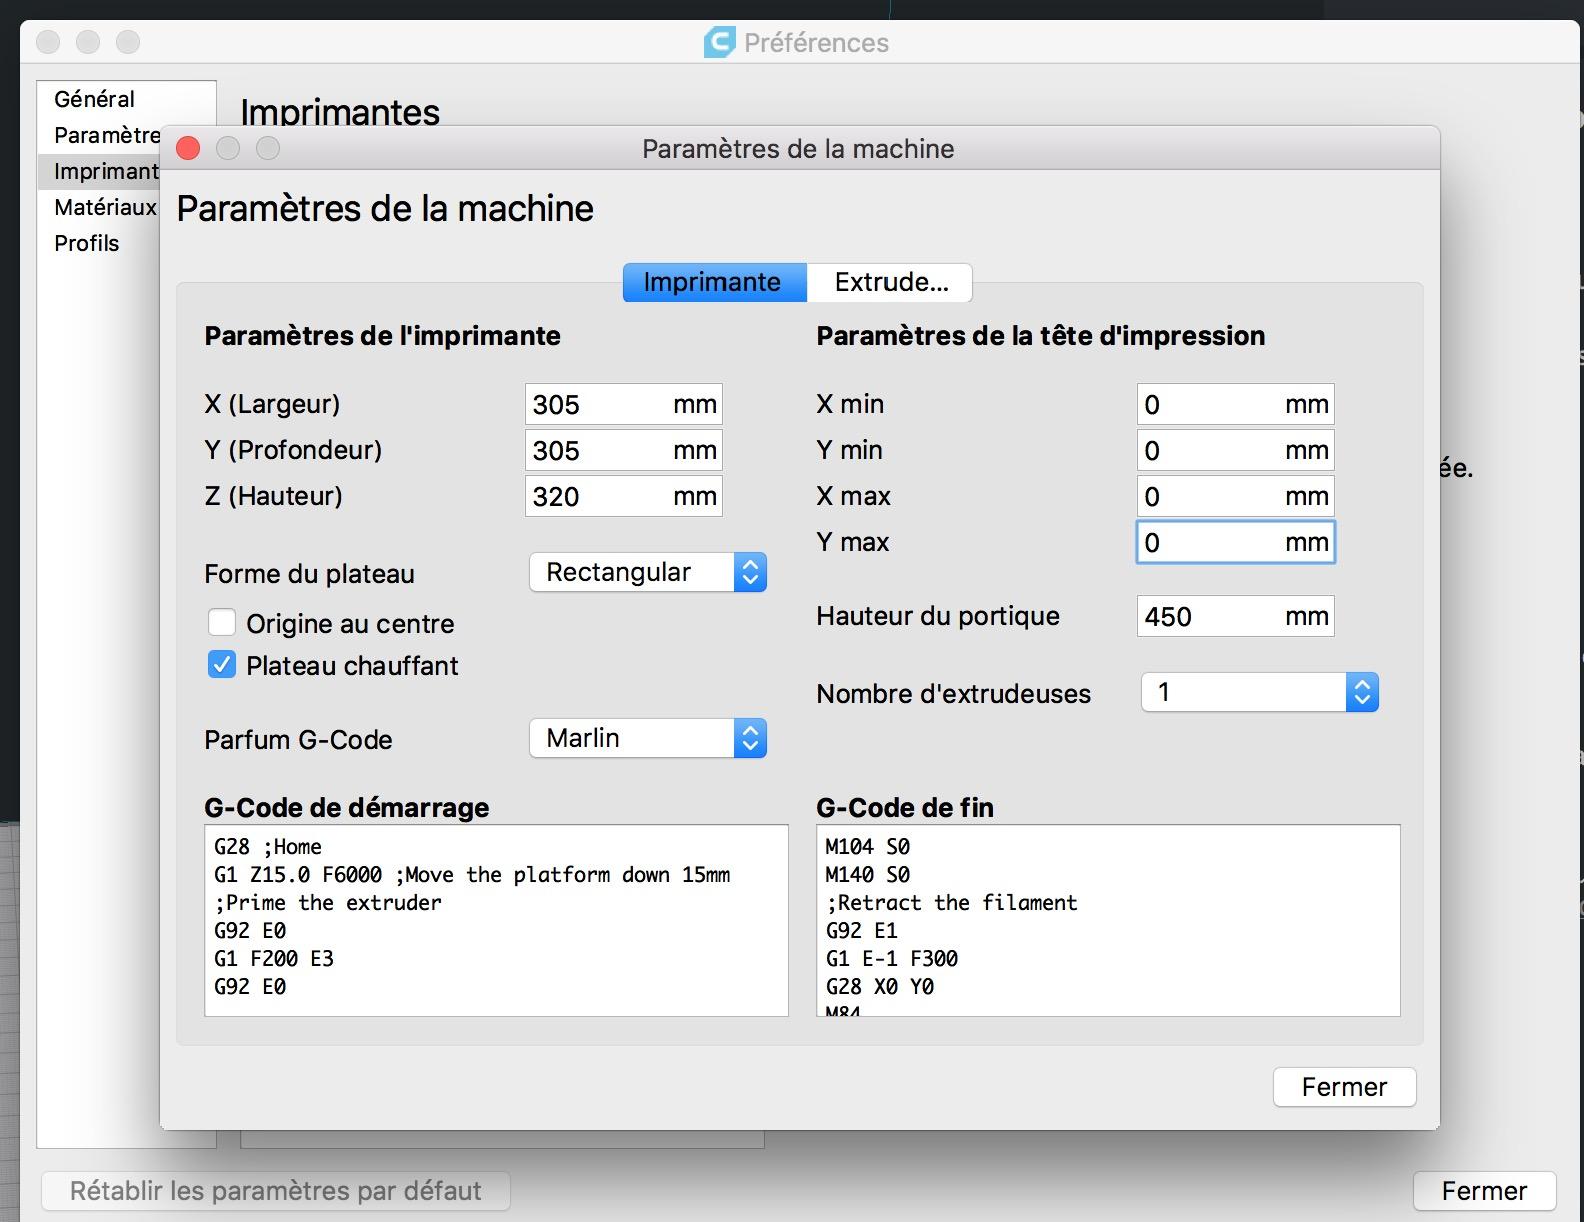This screenshot has width=1584, height=1222.
Task: Select Profils in the preferences sidebar
Action: [87, 243]
